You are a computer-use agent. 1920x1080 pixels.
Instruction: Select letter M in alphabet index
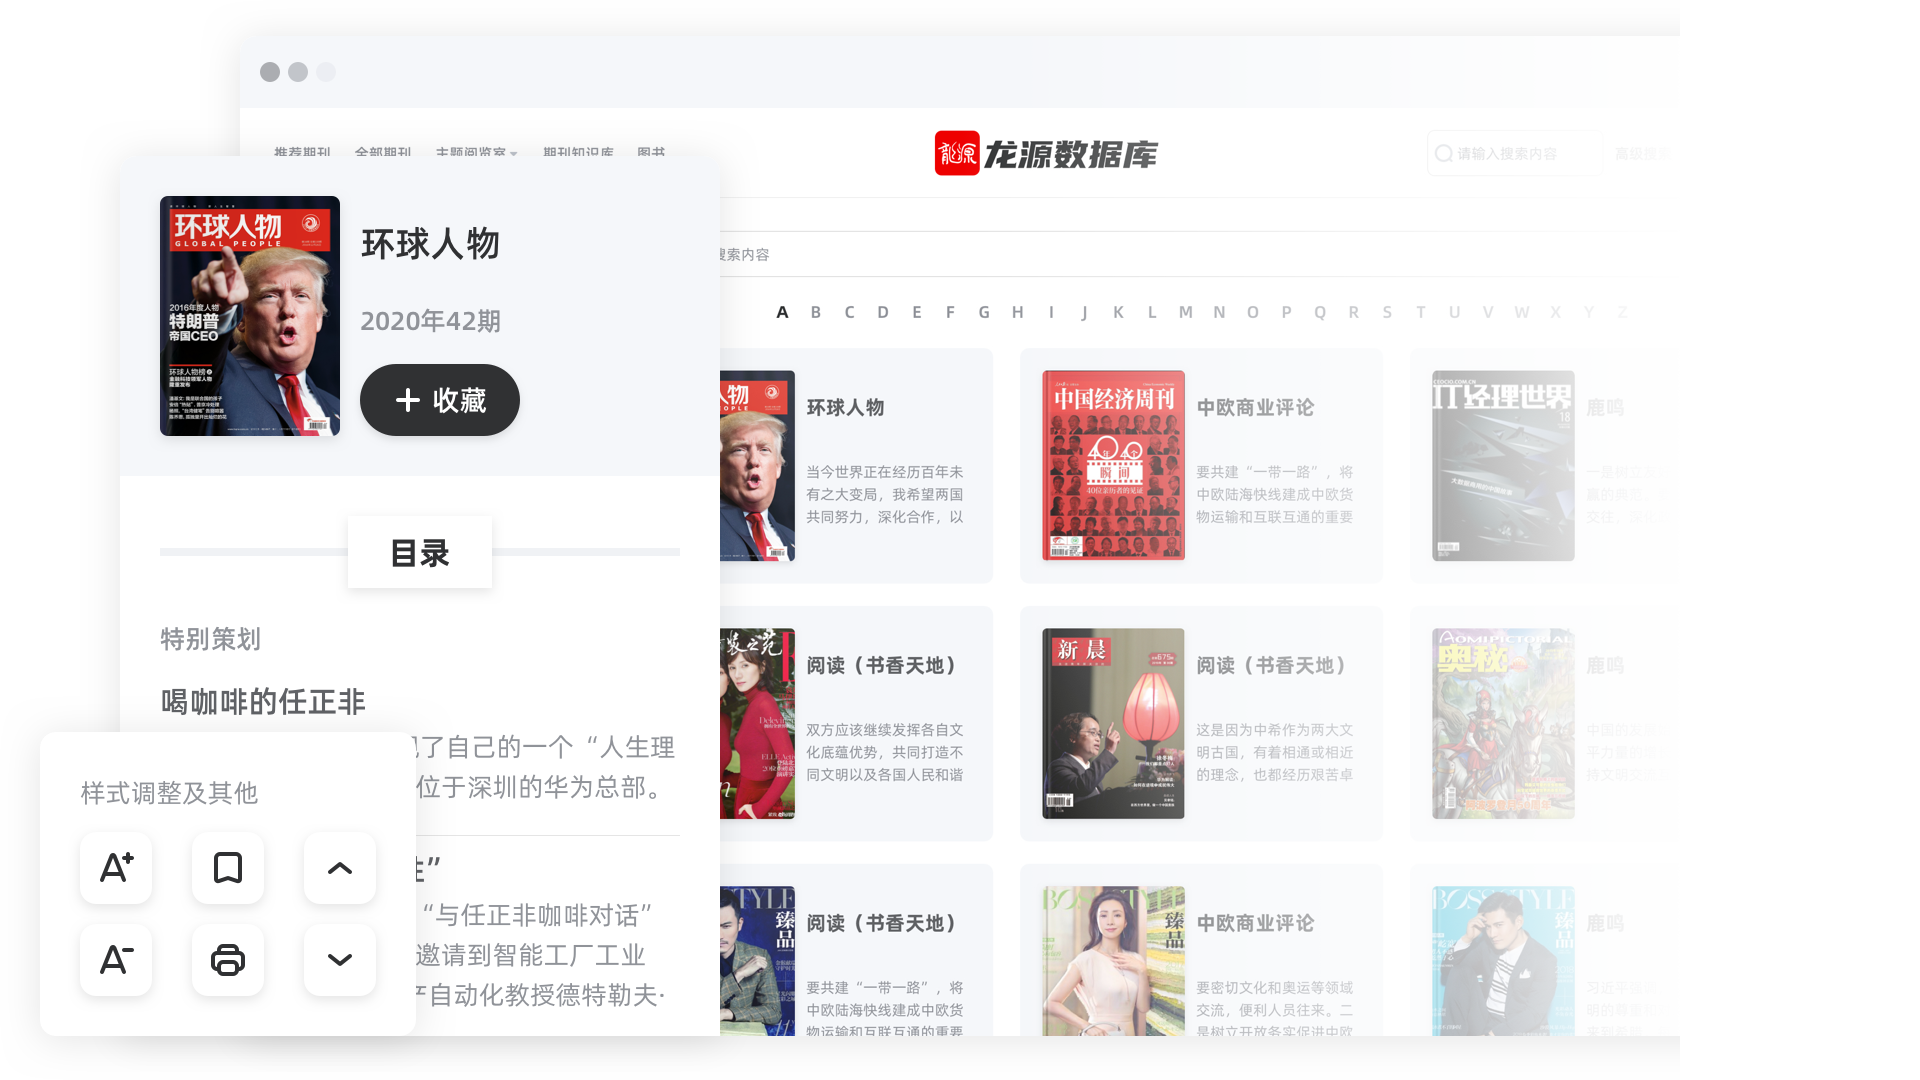tap(1186, 312)
